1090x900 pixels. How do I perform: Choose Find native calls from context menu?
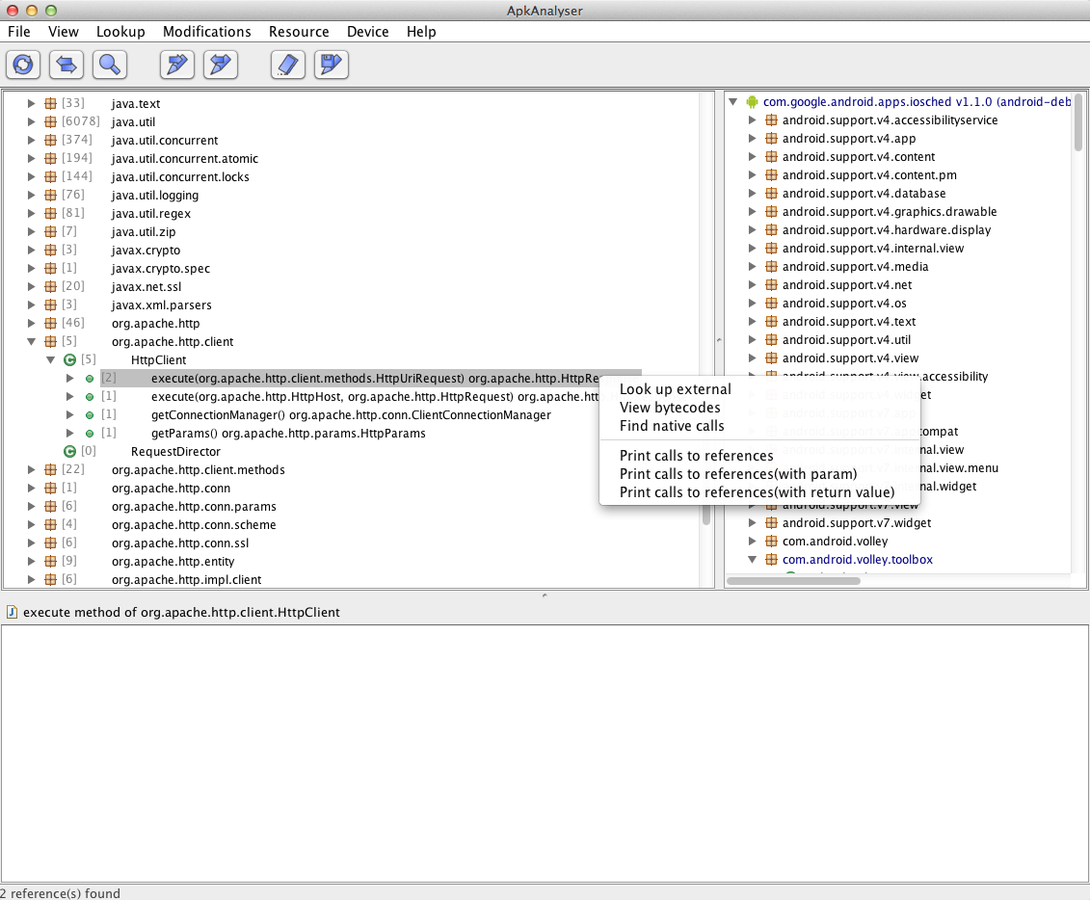[x=760, y=426]
